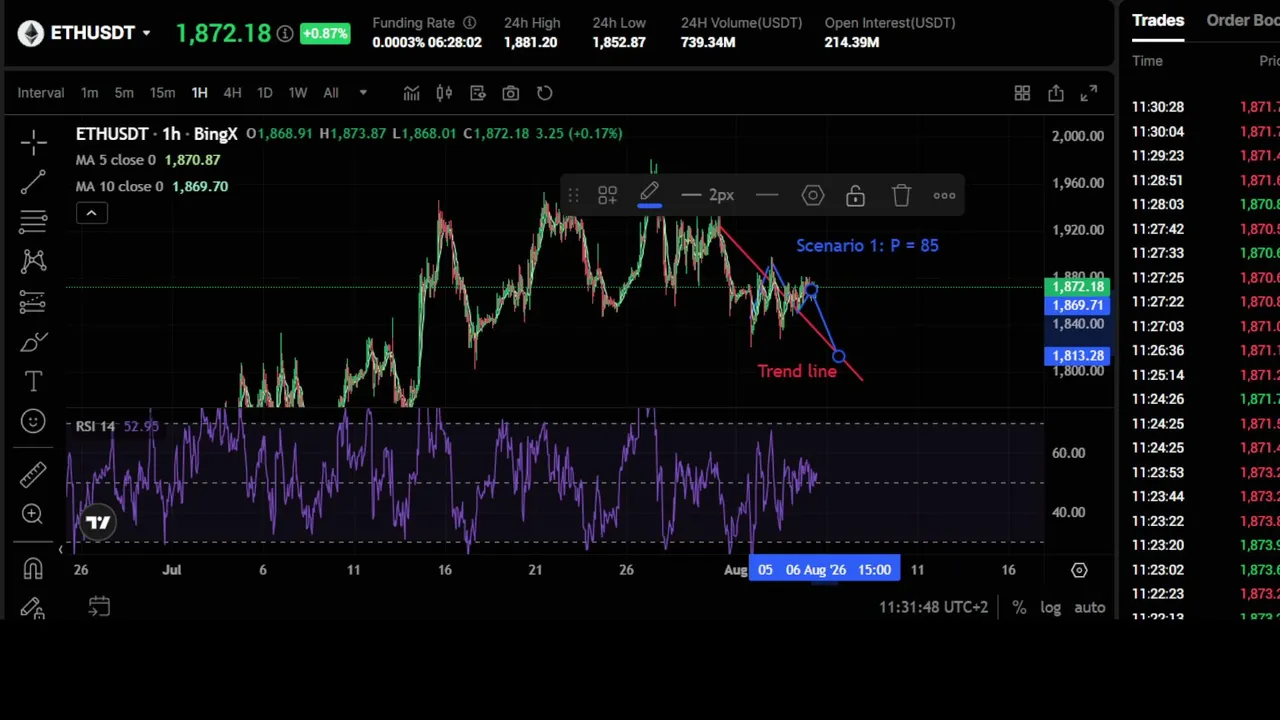Open the time axis settings gear
This screenshot has height=720, width=1280.
pos(1079,570)
